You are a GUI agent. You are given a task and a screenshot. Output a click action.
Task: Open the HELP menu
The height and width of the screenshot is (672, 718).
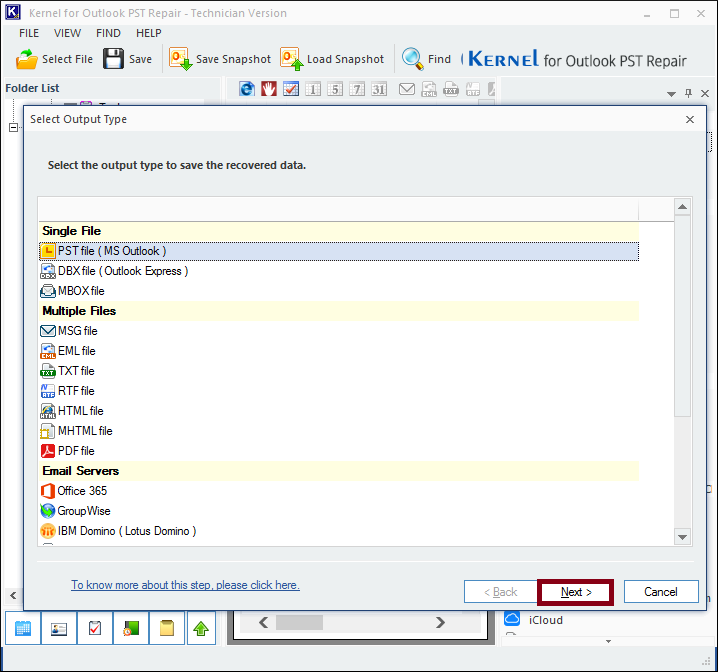[148, 33]
